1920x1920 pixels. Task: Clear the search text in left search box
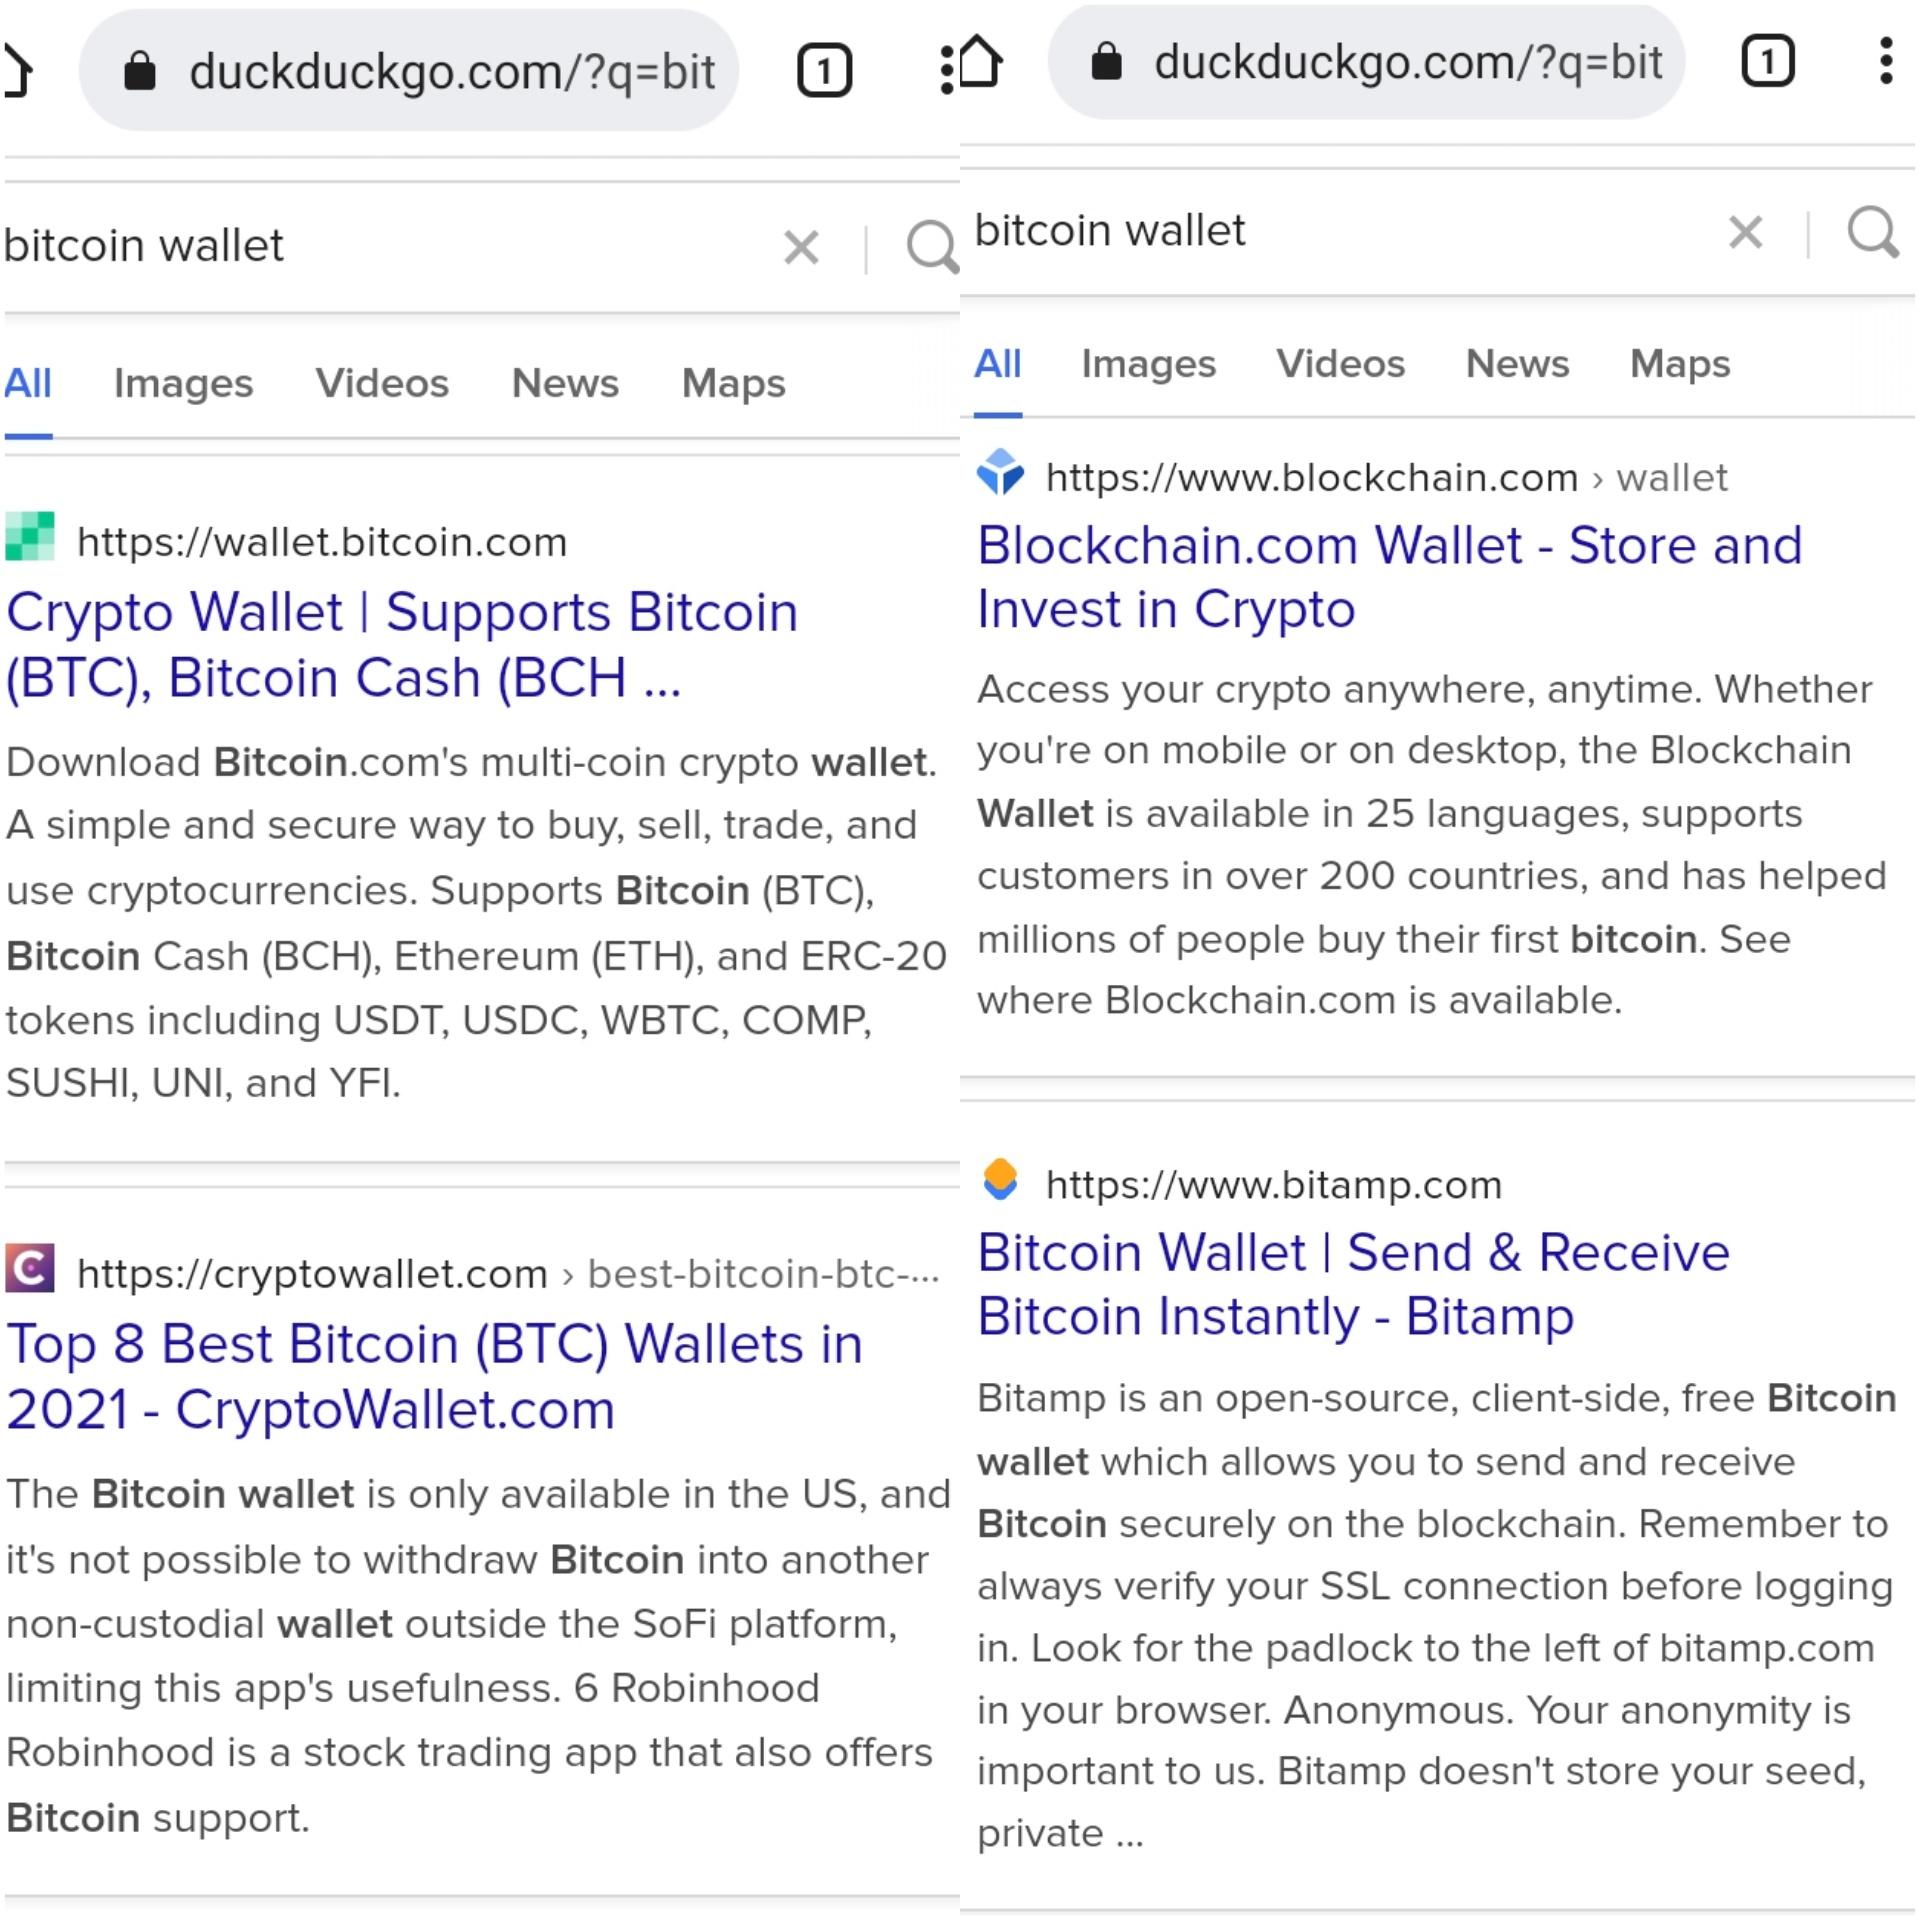(x=801, y=246)
